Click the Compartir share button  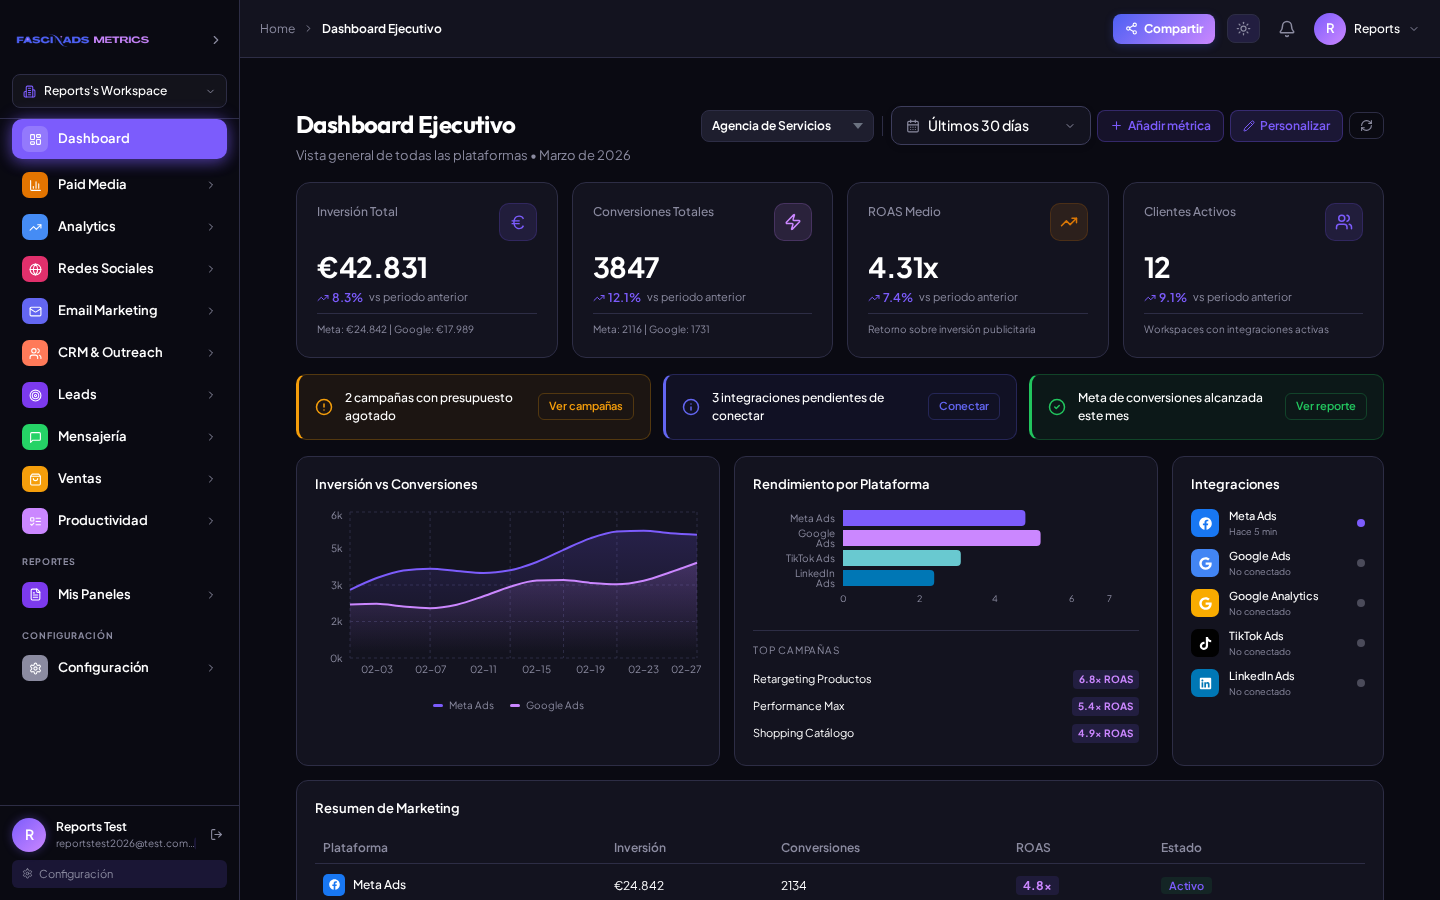pyautogui.click(x=1164, y=29)
